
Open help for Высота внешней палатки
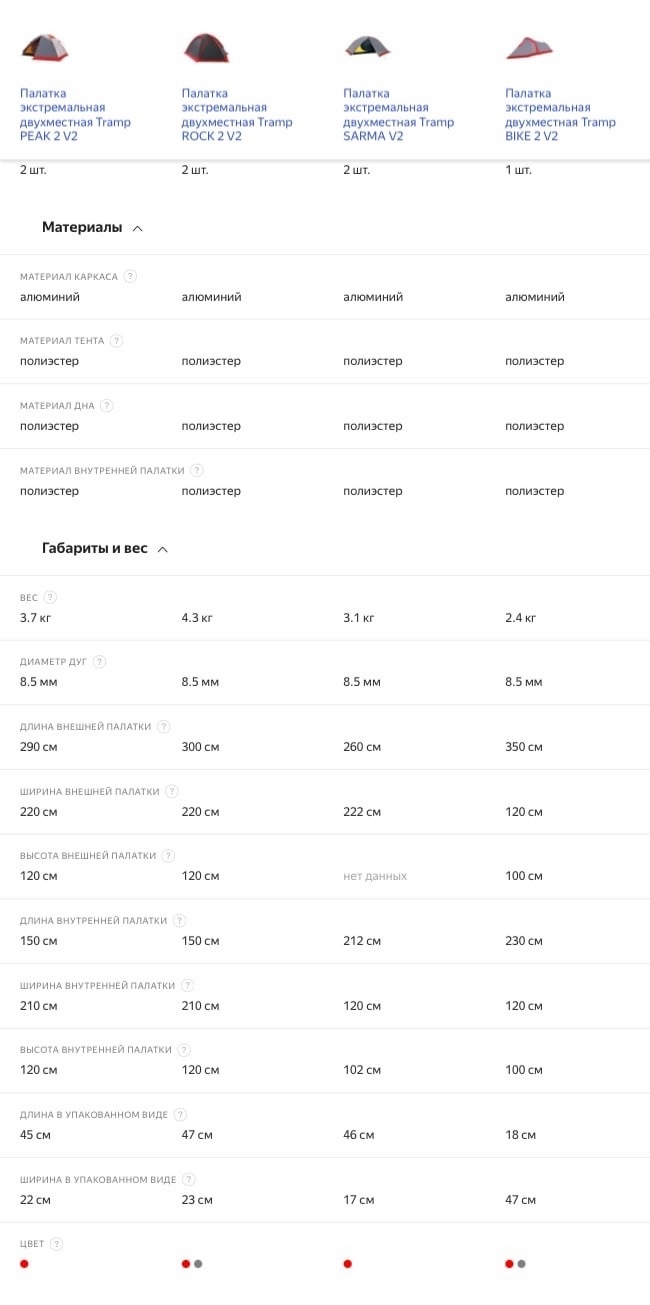[x=169, y=856]
